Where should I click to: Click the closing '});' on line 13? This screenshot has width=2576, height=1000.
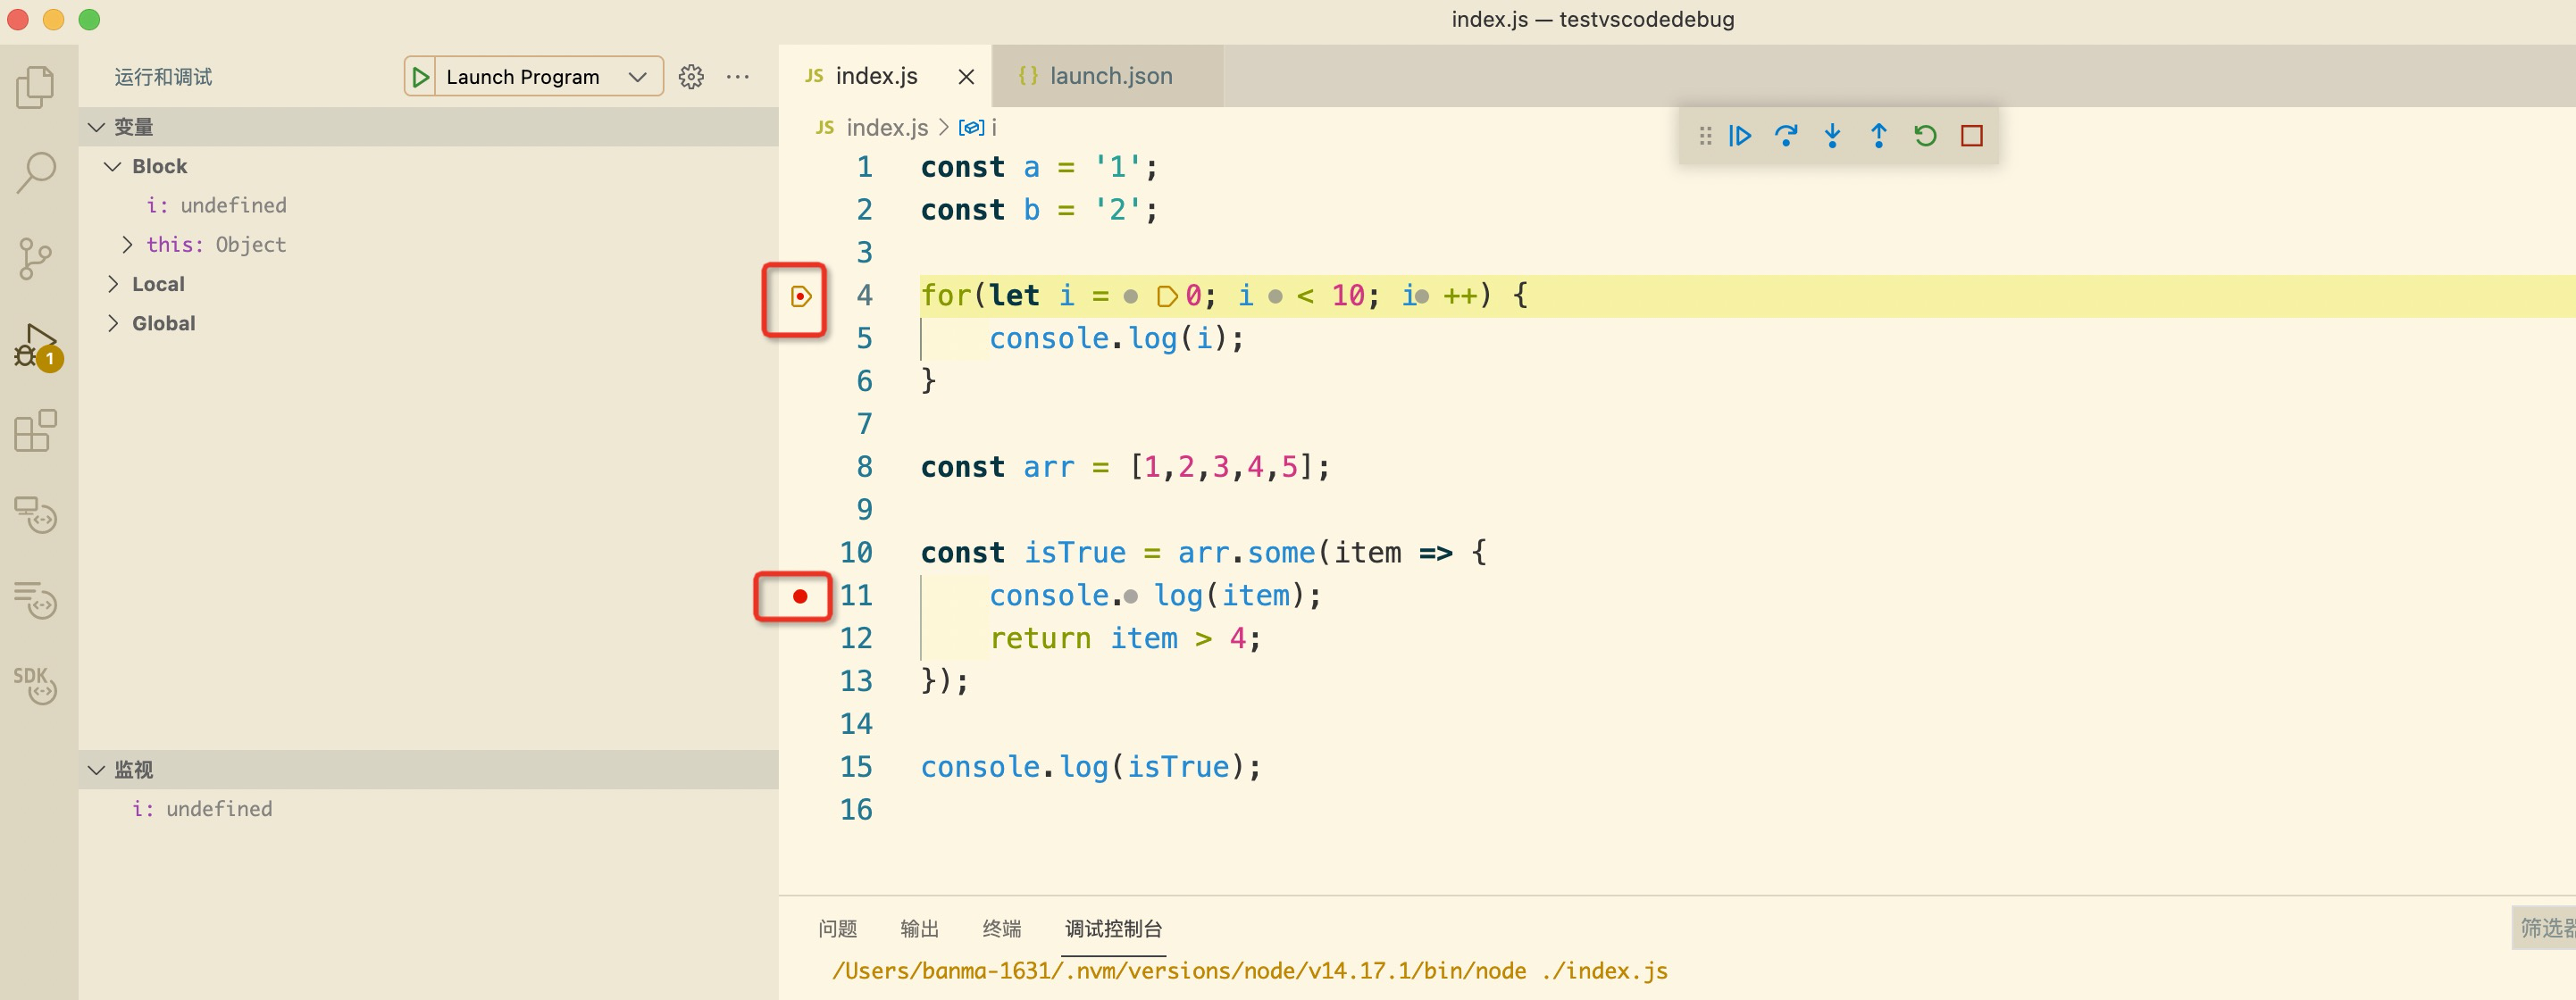click(x=945, y=681)
